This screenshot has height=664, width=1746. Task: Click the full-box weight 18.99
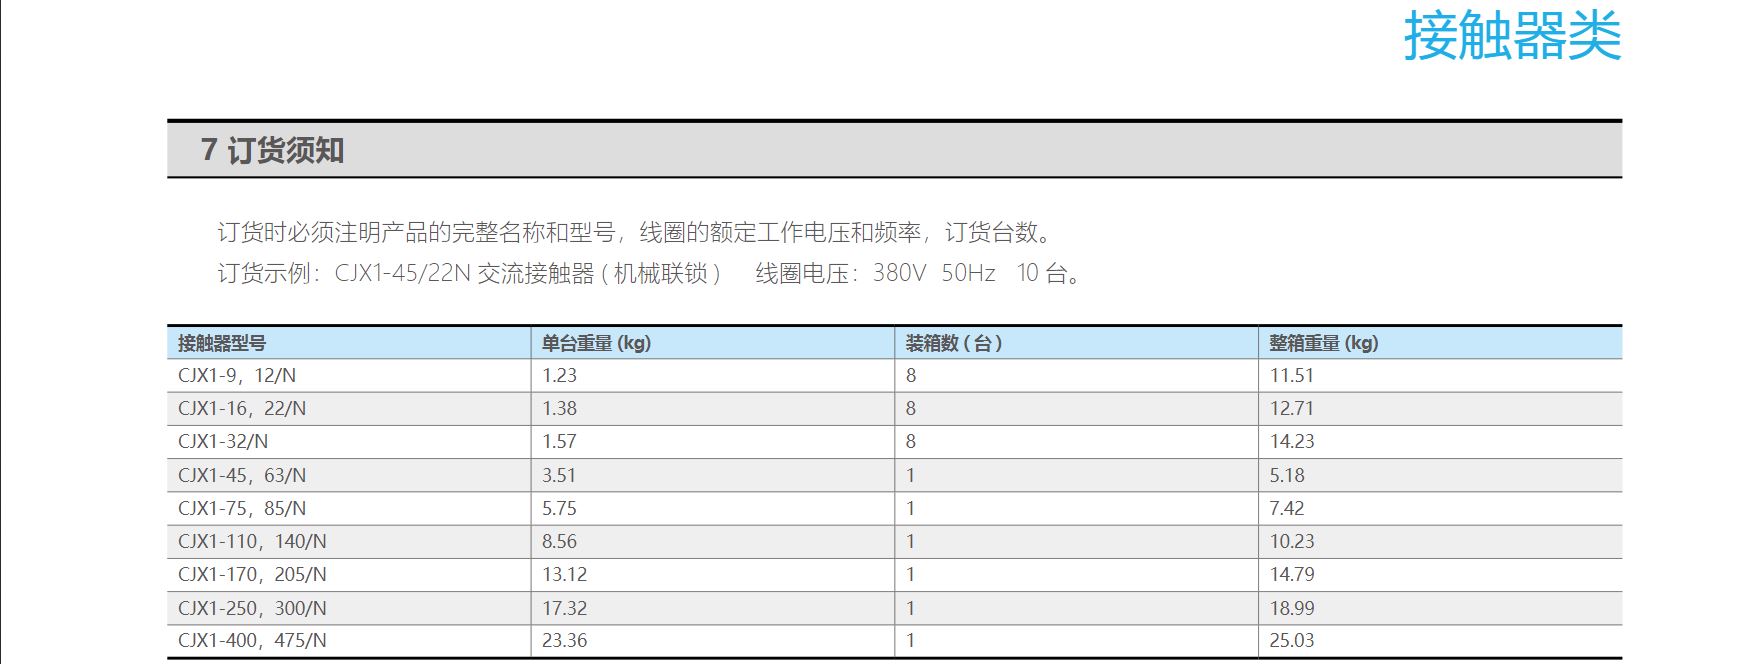coord(1292,609)
